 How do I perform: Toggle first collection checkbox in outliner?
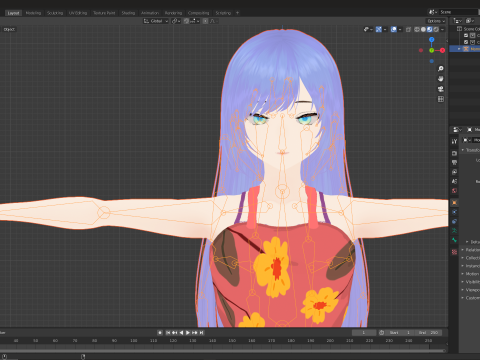click(x=466, y=35)
